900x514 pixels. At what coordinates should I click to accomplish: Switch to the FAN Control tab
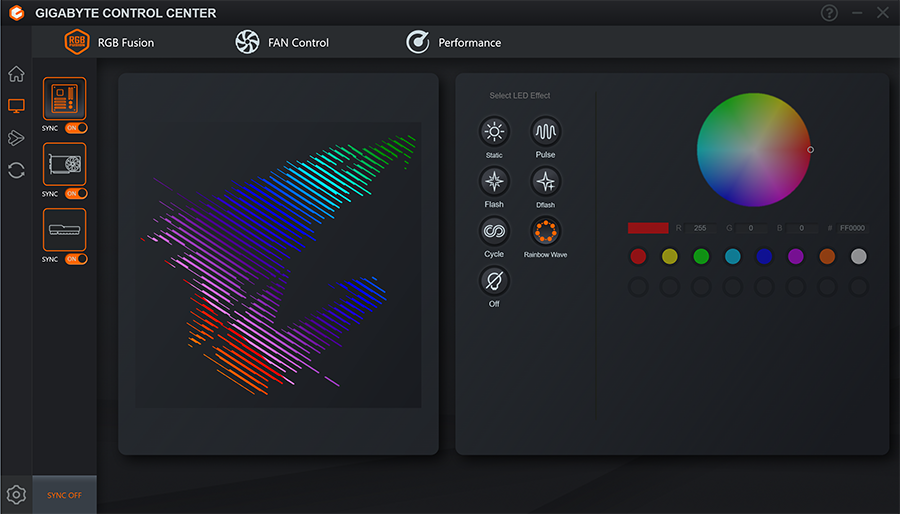[282, 42]
